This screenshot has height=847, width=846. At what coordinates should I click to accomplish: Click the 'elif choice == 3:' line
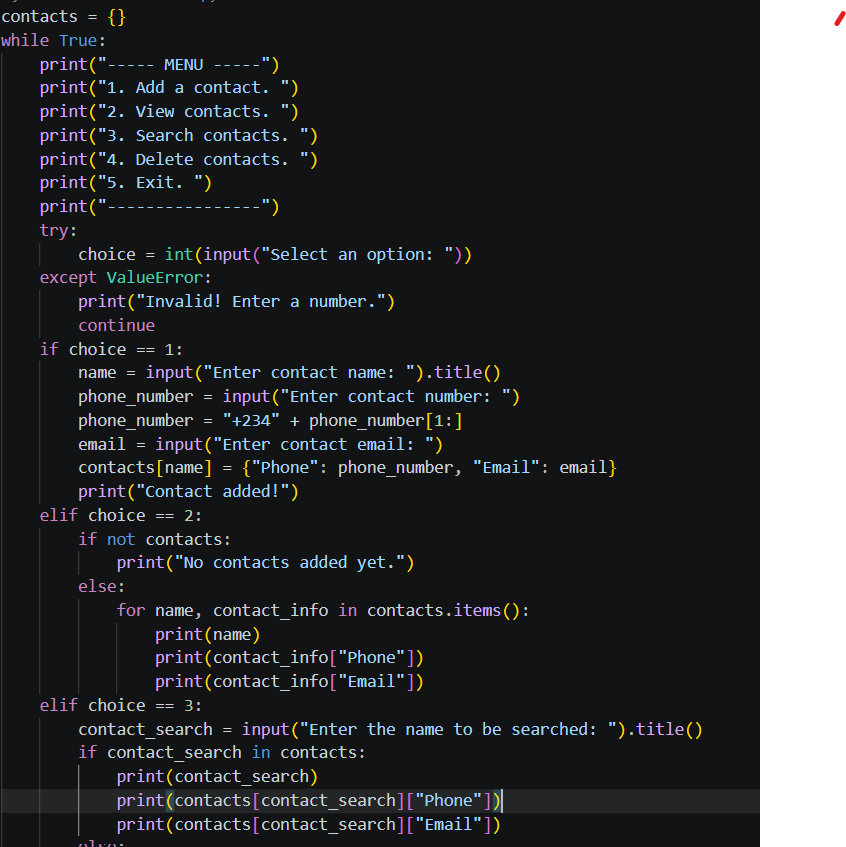[x=121, y=705]
